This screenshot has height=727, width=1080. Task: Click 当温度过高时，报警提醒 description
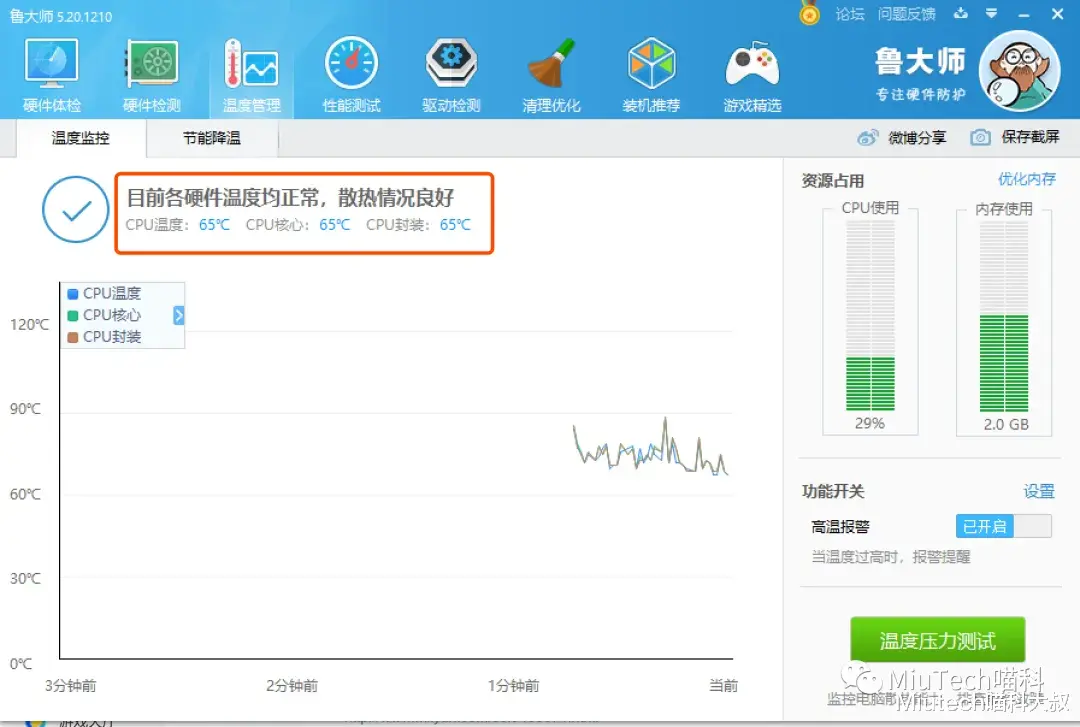point(891,557)
